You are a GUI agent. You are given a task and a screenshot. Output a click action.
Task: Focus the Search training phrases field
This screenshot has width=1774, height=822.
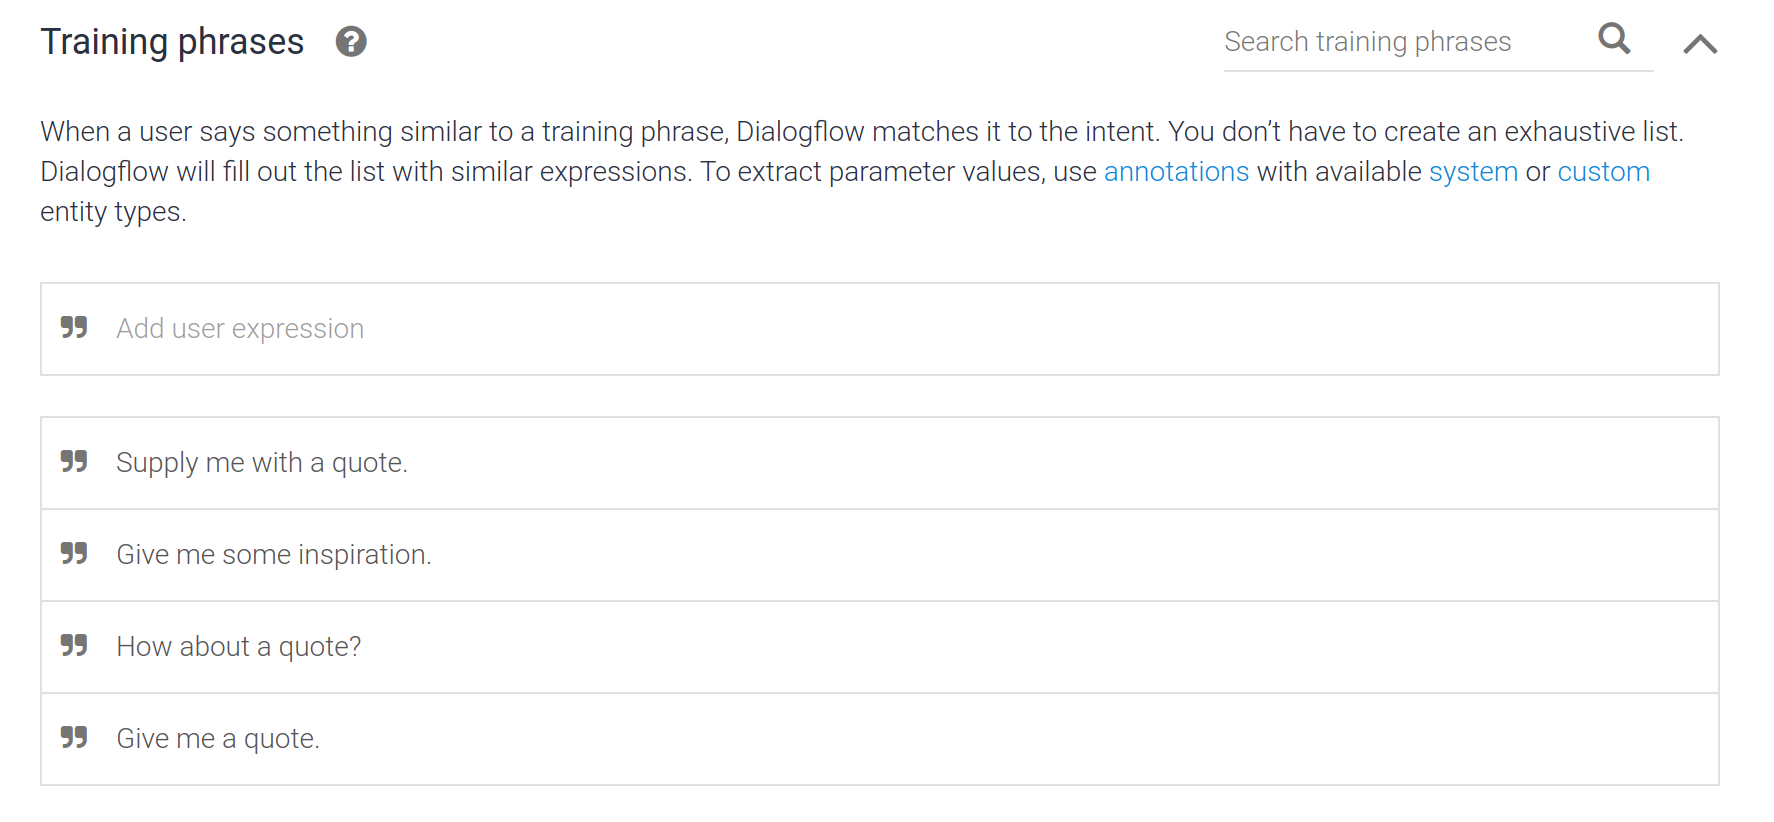[x=1404, y=42]
